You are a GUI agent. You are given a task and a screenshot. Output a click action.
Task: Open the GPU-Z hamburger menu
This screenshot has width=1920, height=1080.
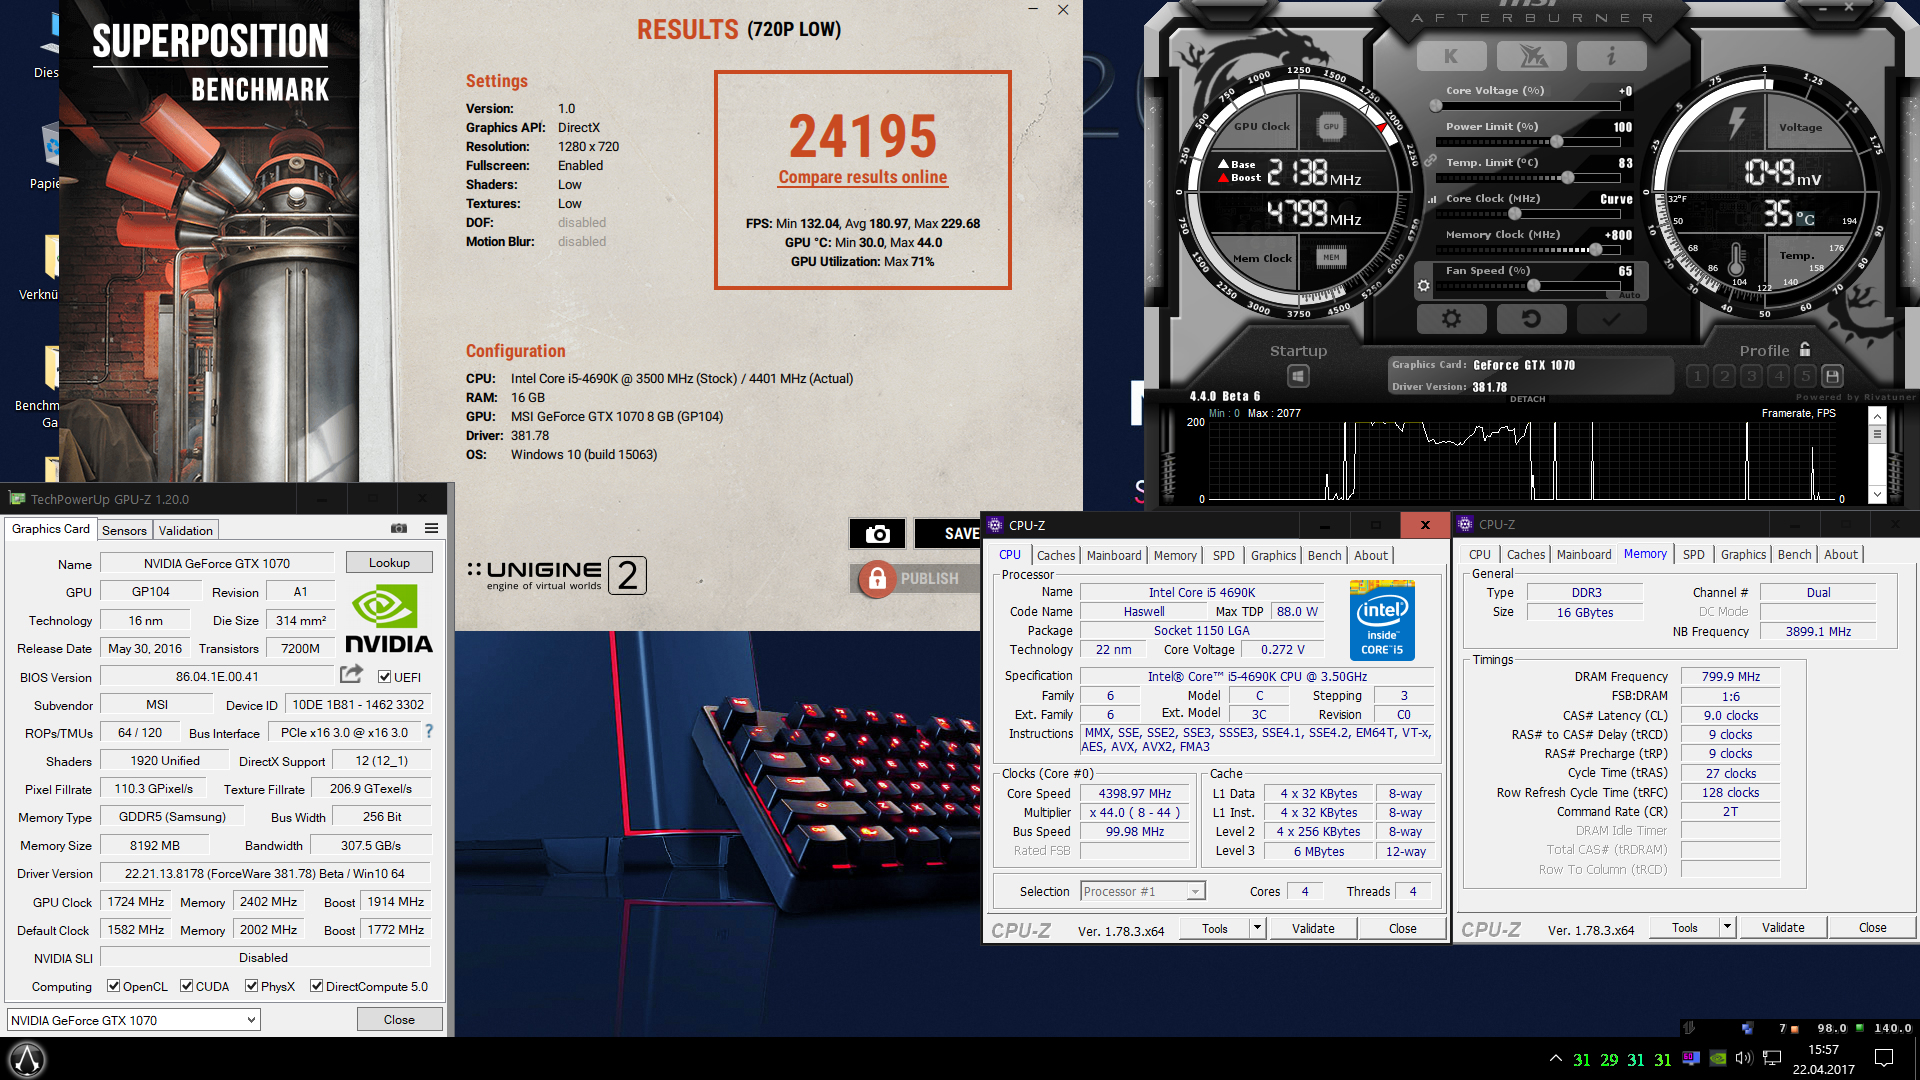click(431, 528)
